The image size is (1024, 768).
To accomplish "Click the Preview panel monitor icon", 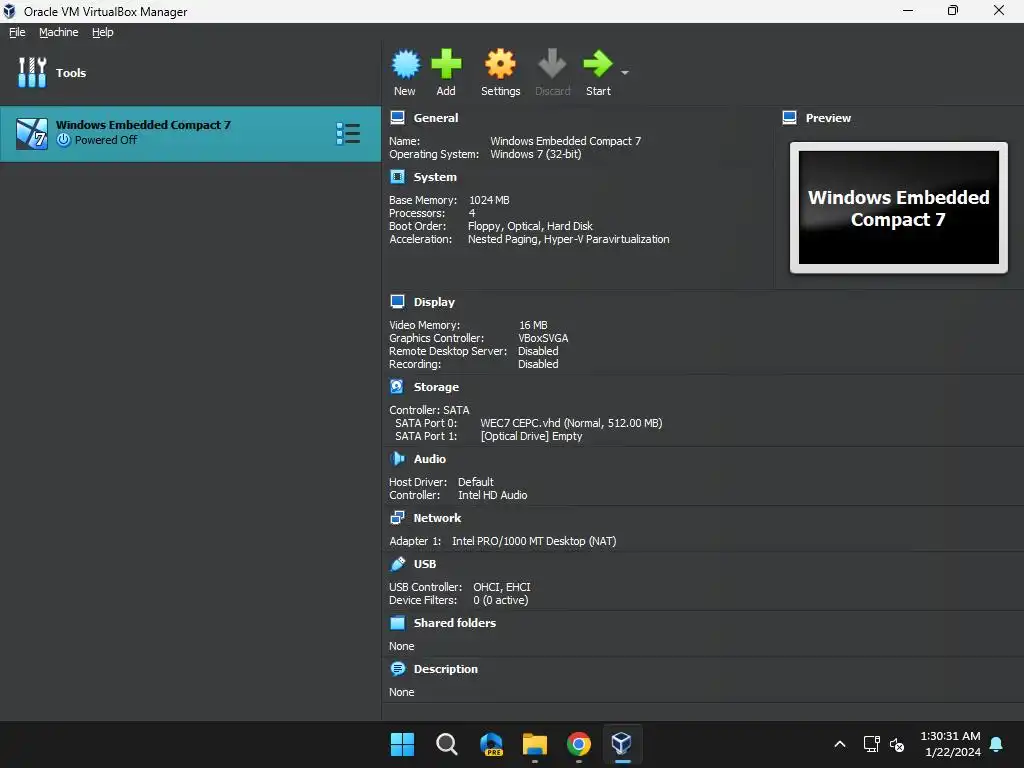I will pyautogui.click(x=789, y=118).
